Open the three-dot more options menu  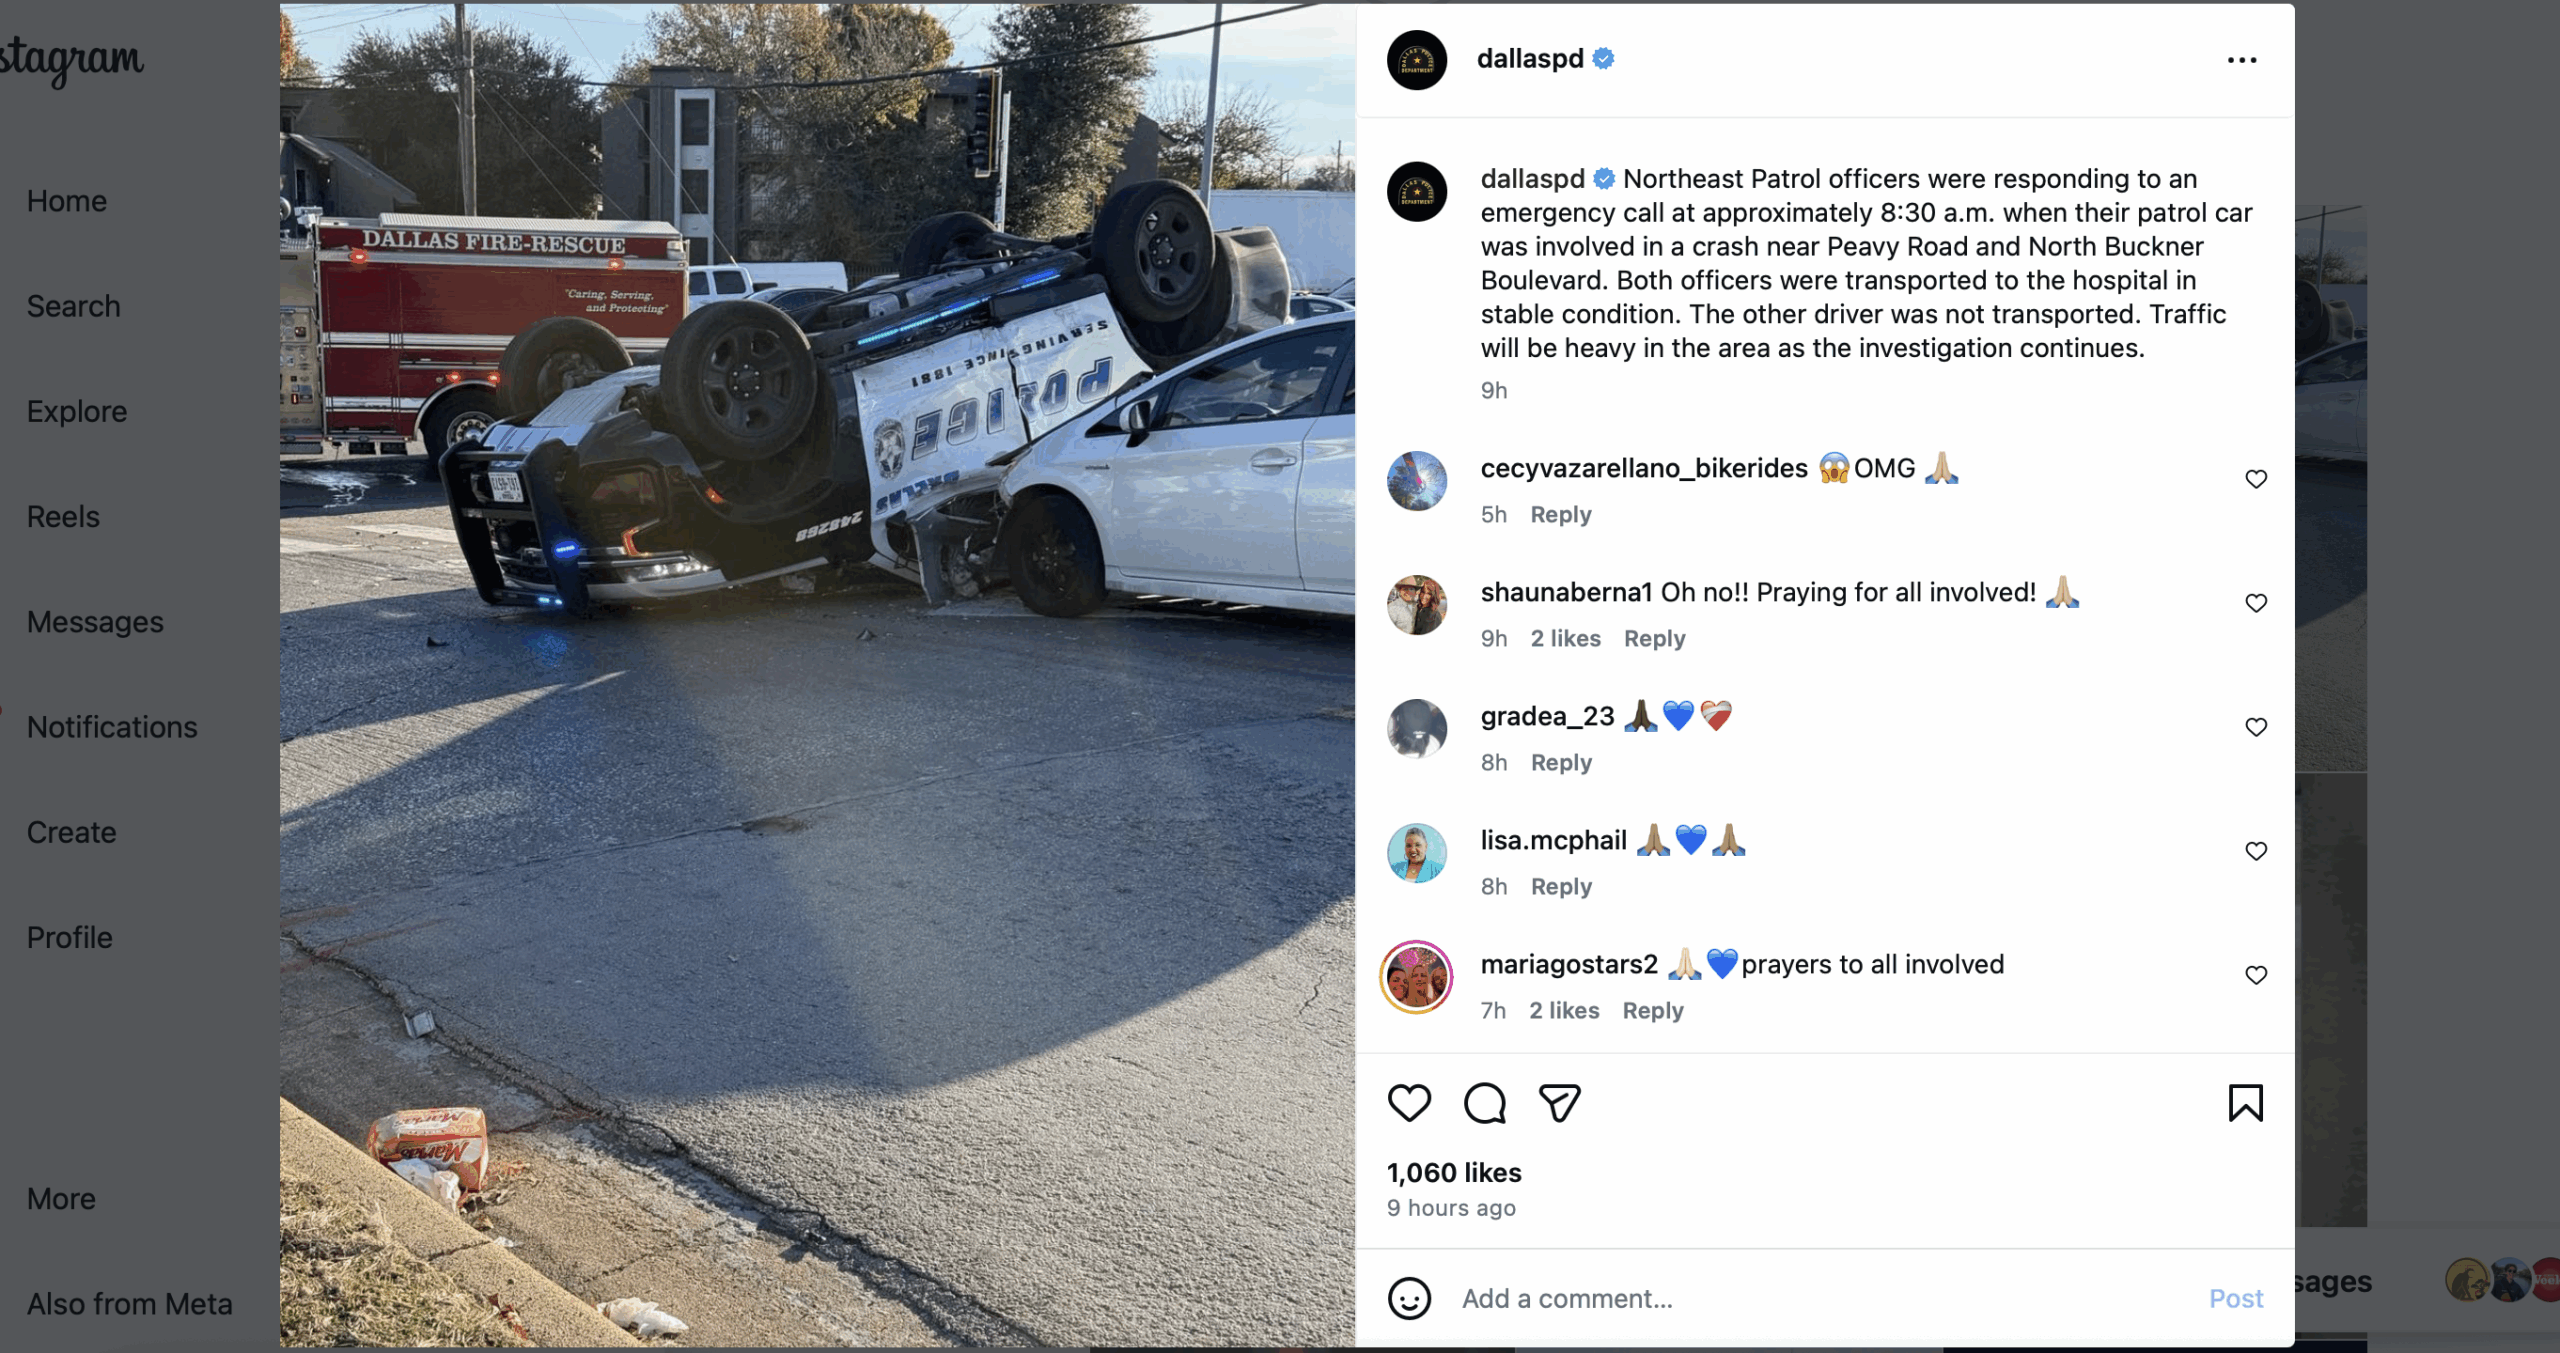[x=2242, y=60]
